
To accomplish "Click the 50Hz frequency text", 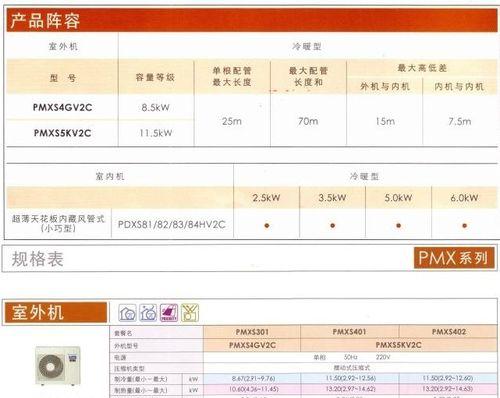I will click(x=351, y=357).
